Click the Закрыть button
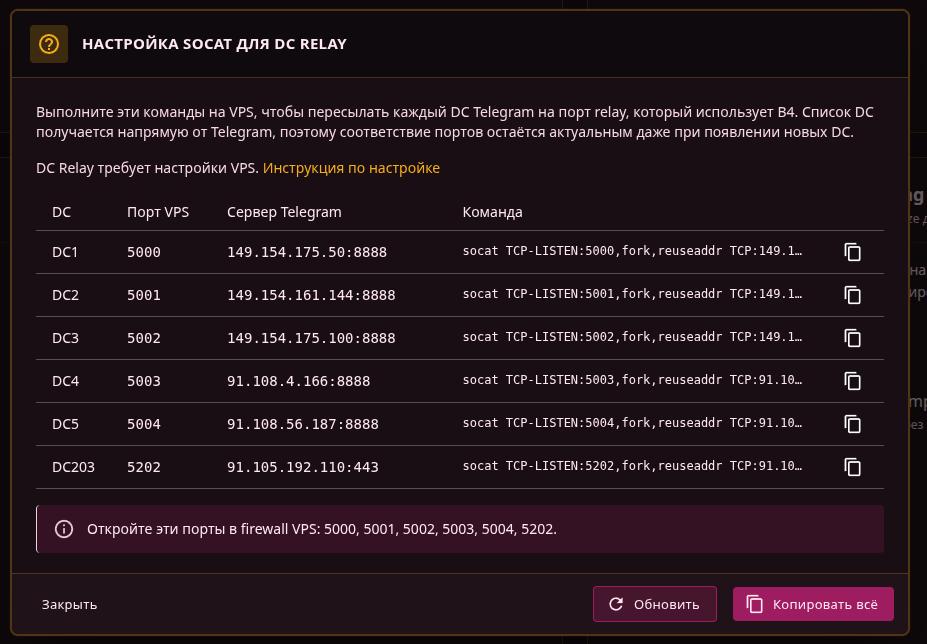Image resolution: width=927 pixels, height=644 pixels. 69,604
